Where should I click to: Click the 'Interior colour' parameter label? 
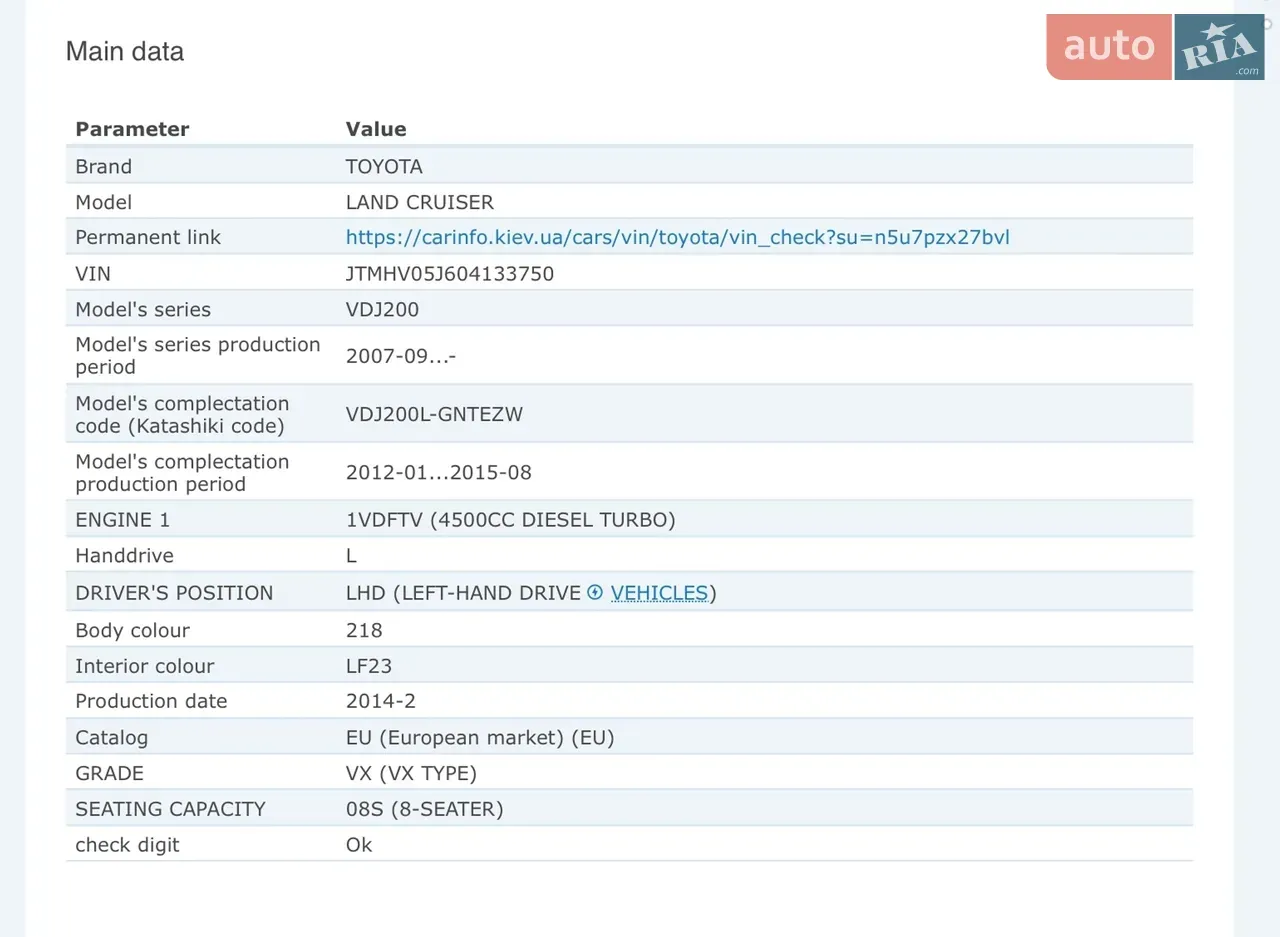coord(145,666)
